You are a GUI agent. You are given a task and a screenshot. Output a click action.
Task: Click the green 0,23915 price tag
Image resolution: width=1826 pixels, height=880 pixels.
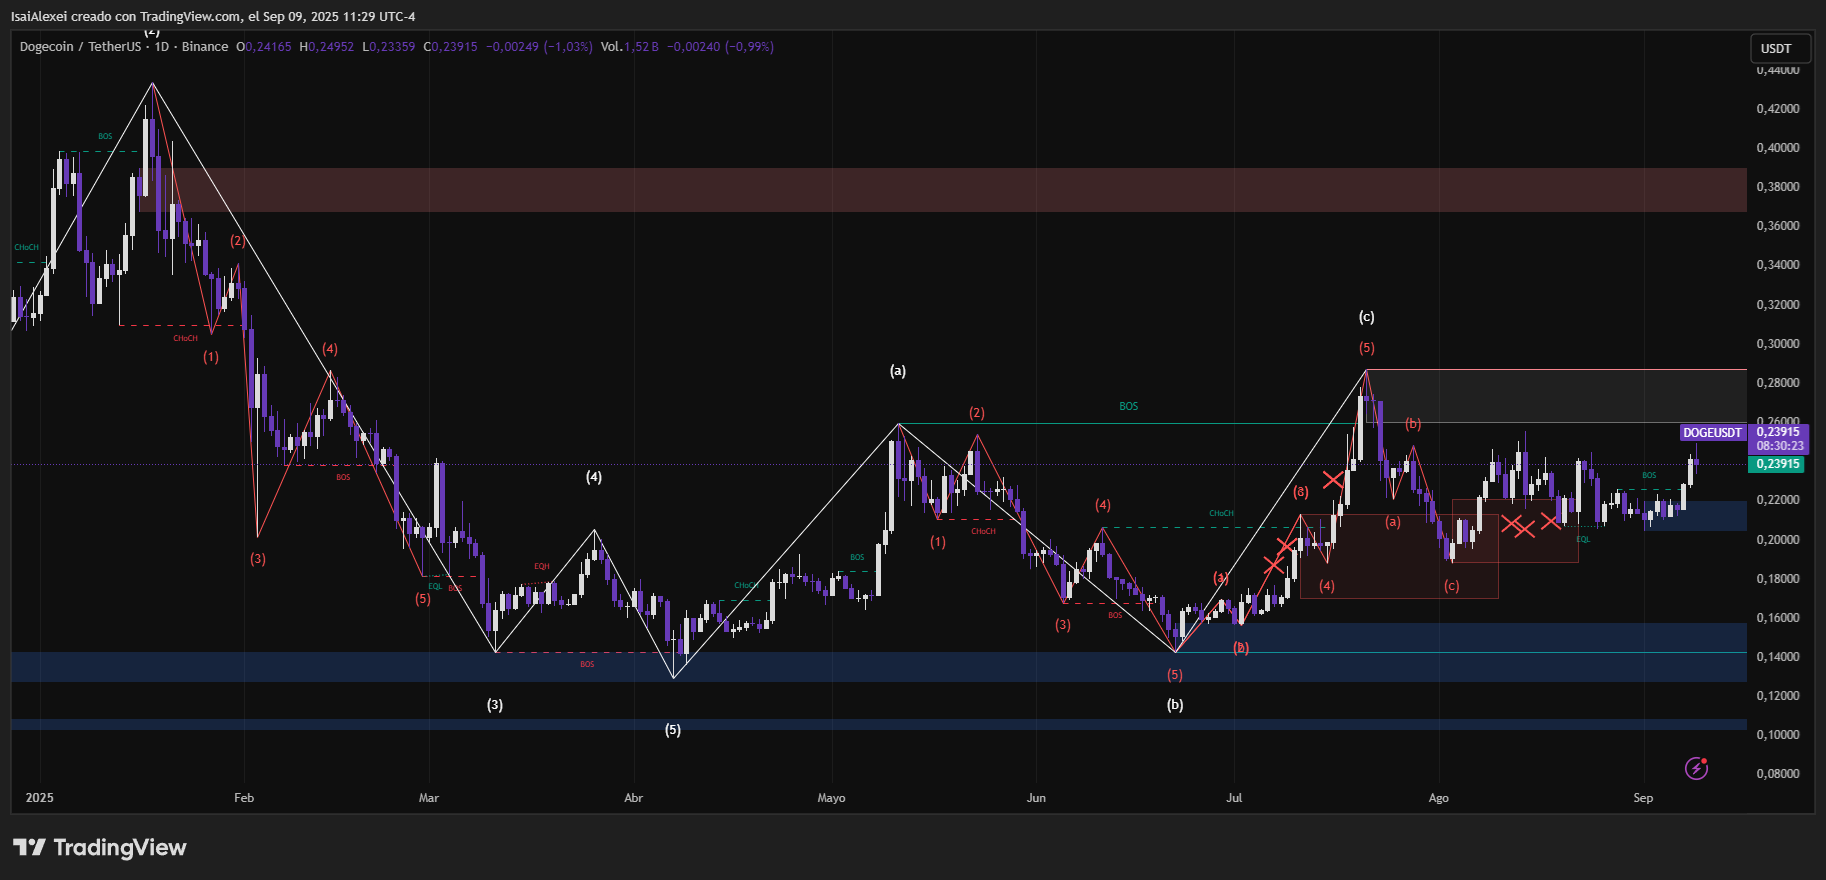point(1778,464)
